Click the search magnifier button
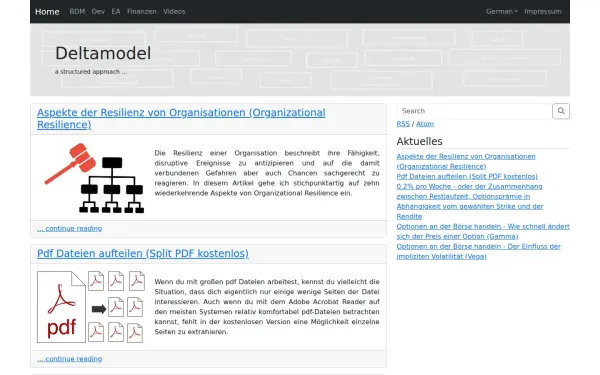This screenshot has width=600, height=375. point(561,111)
